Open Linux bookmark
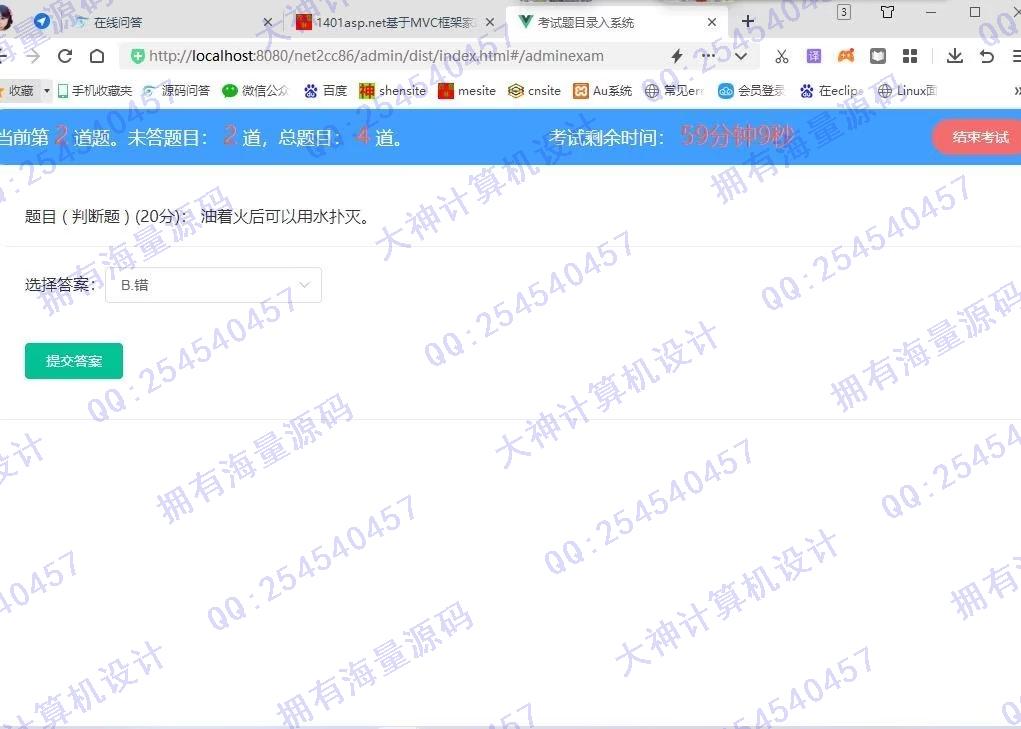Image resolution: width=1021 pixels, height=729 pixels. 907,90
